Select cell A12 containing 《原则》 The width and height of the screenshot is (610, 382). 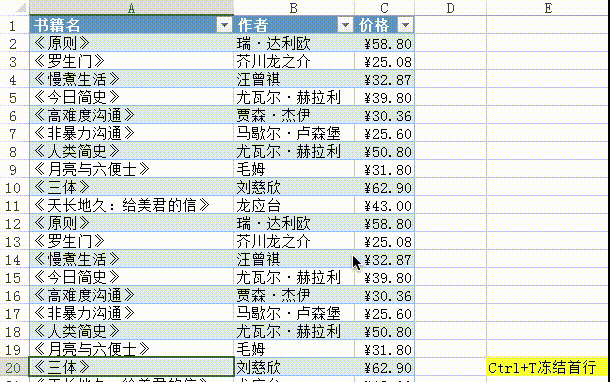tap(131, 223)
